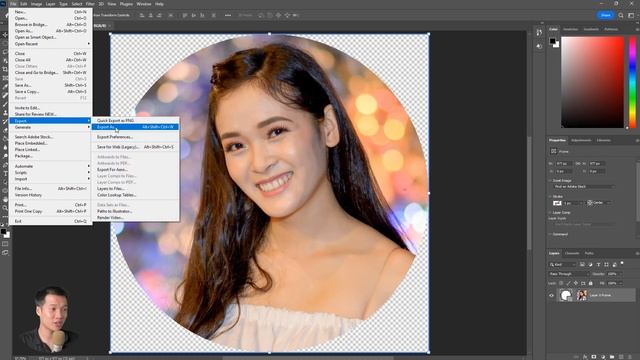Open the workspace switcher icon
This screenshot has width=640, height=360.
click(631, 15)
